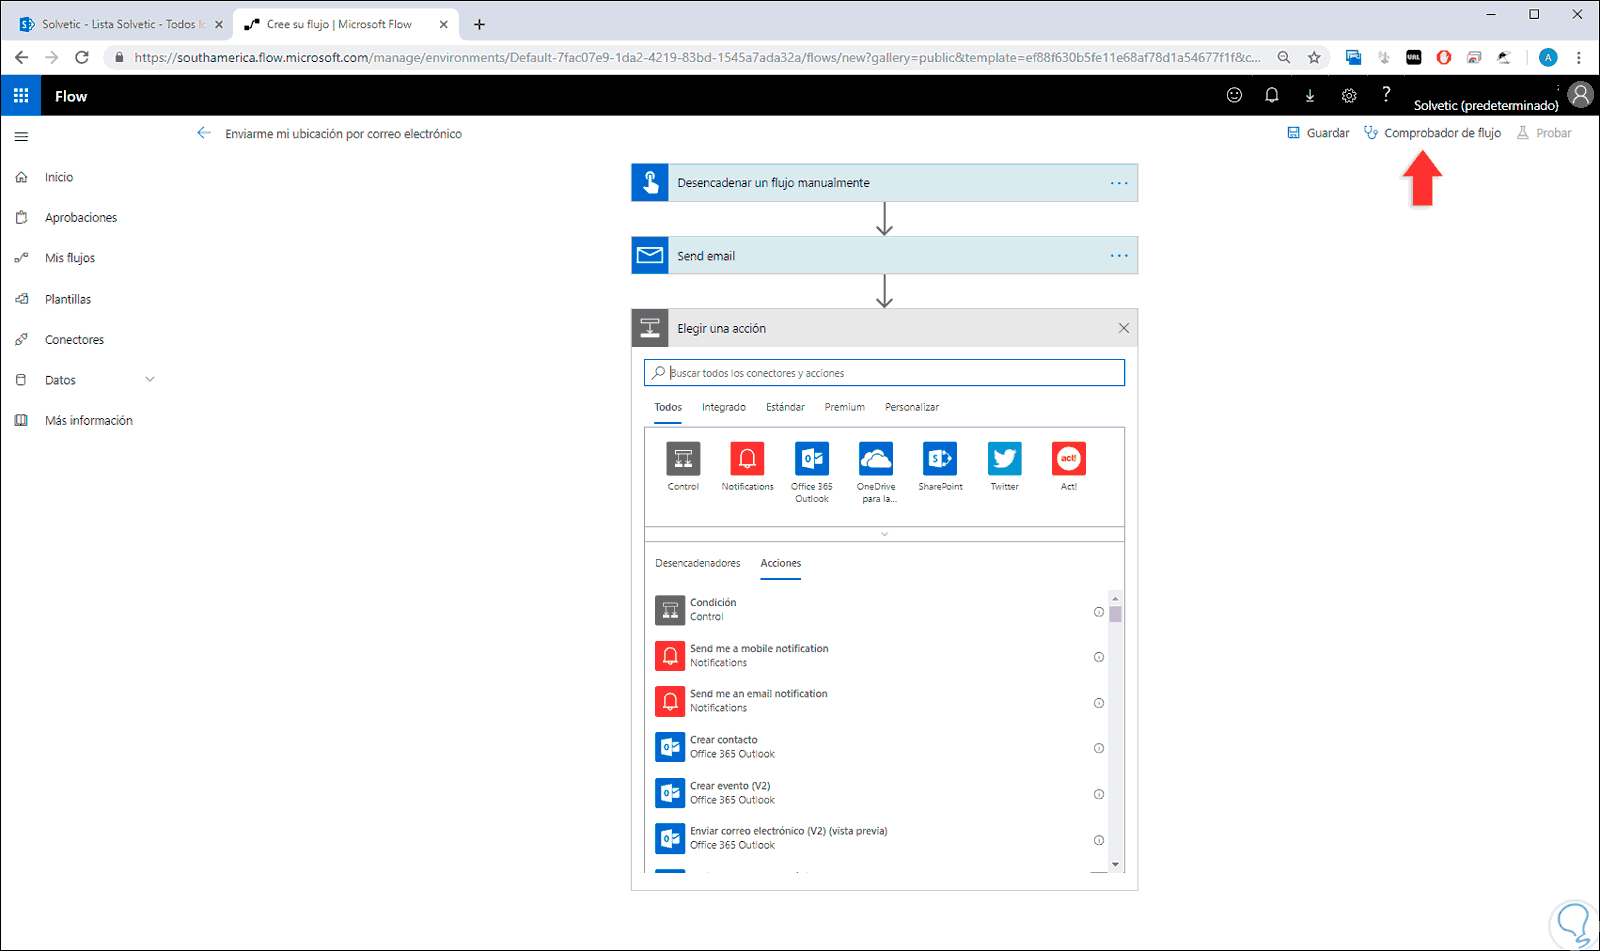Show info for Send me an email notification

(x=1099, y=703)
